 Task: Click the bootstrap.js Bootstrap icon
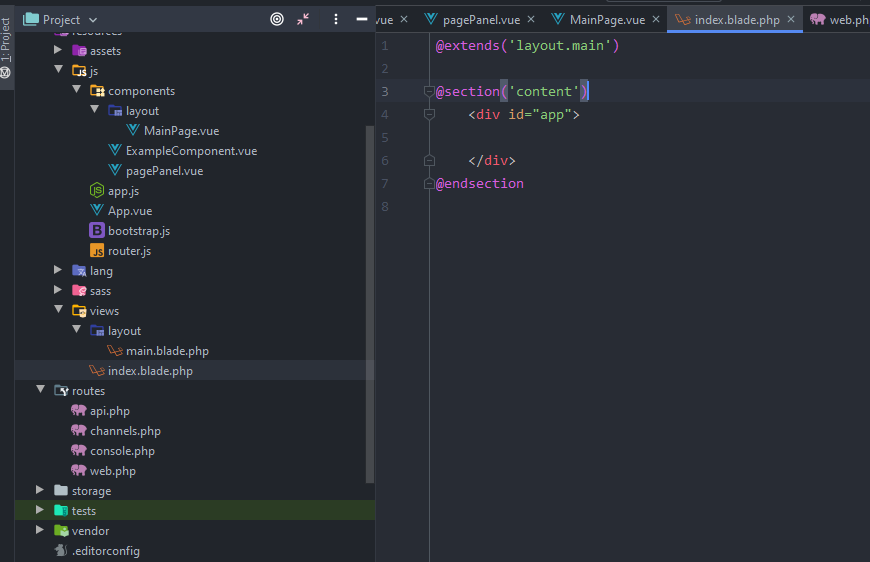(97, 230)
